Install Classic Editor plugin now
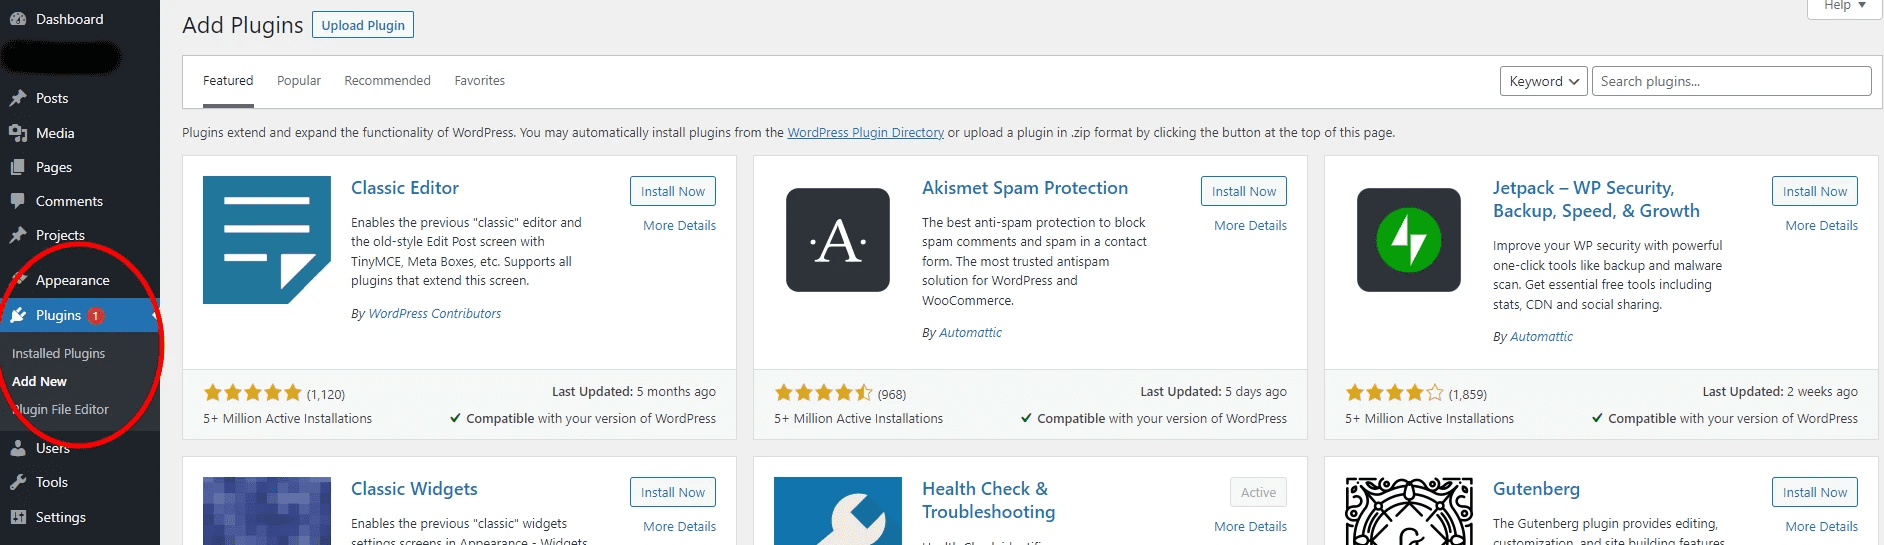1884x545 pixels. click(673, 191)
